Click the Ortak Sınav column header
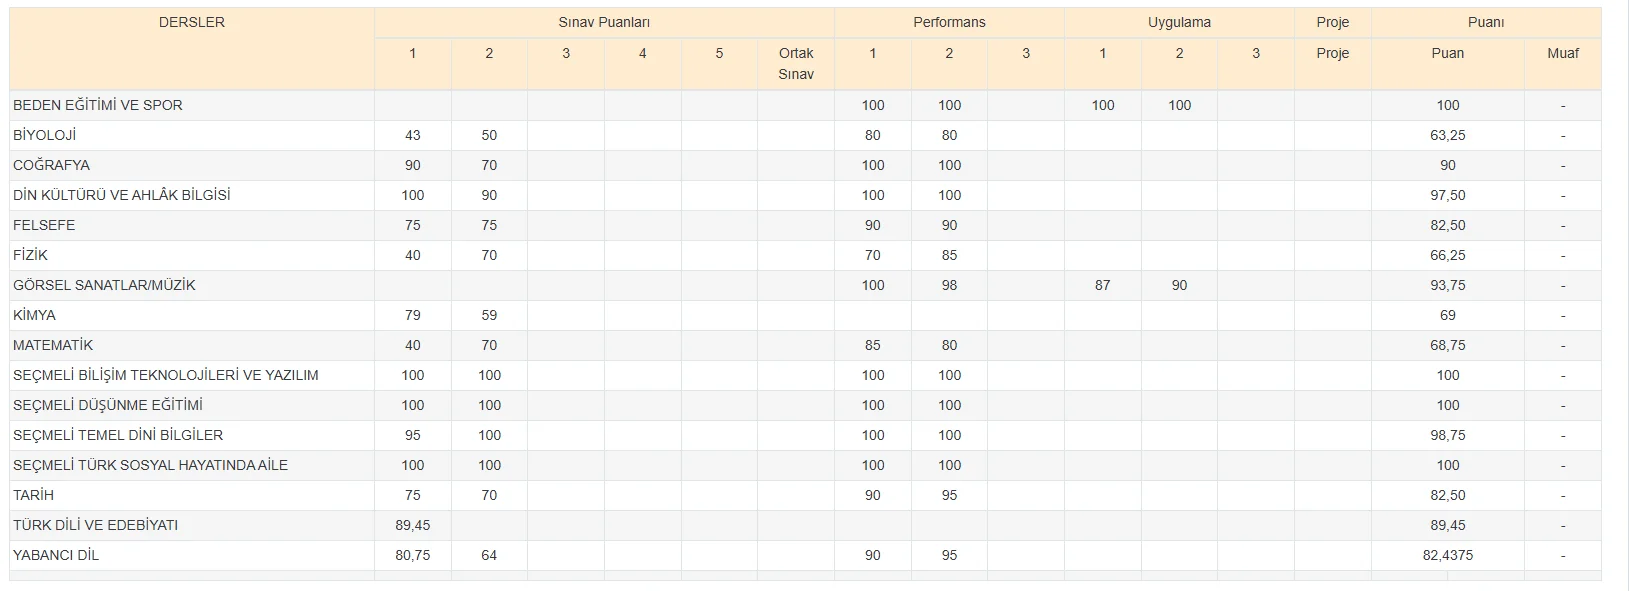1629x591 pixels. click(x=796, y=63)
